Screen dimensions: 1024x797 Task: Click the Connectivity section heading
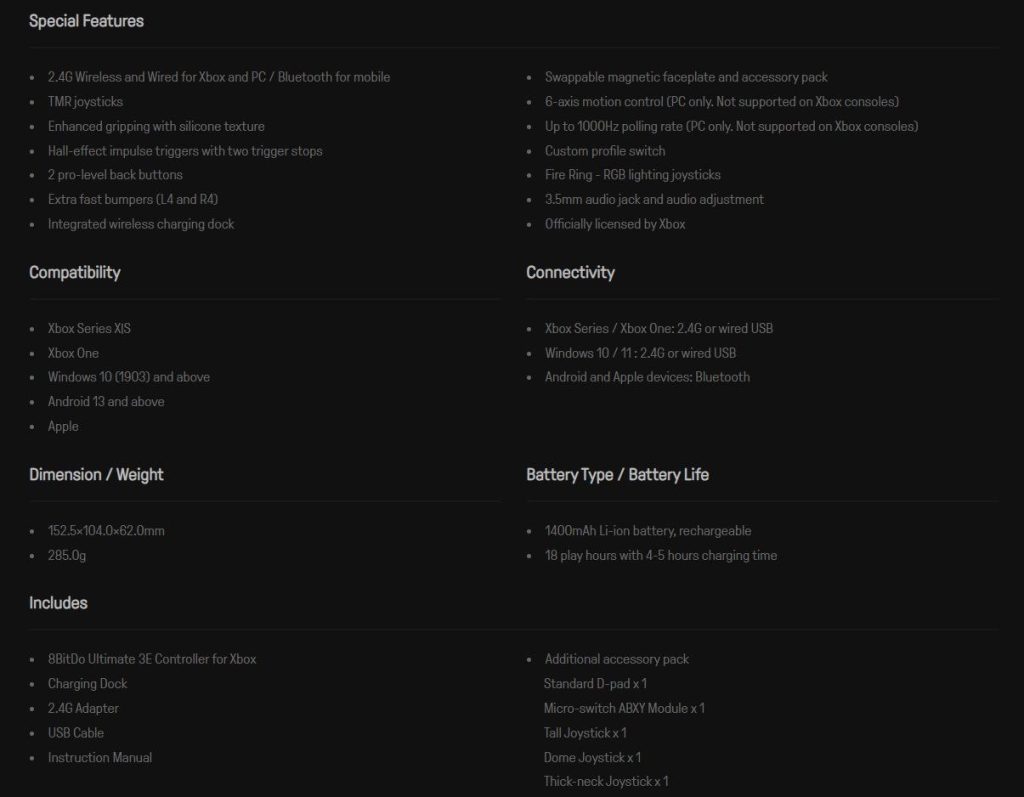click(x=570, y=273)
